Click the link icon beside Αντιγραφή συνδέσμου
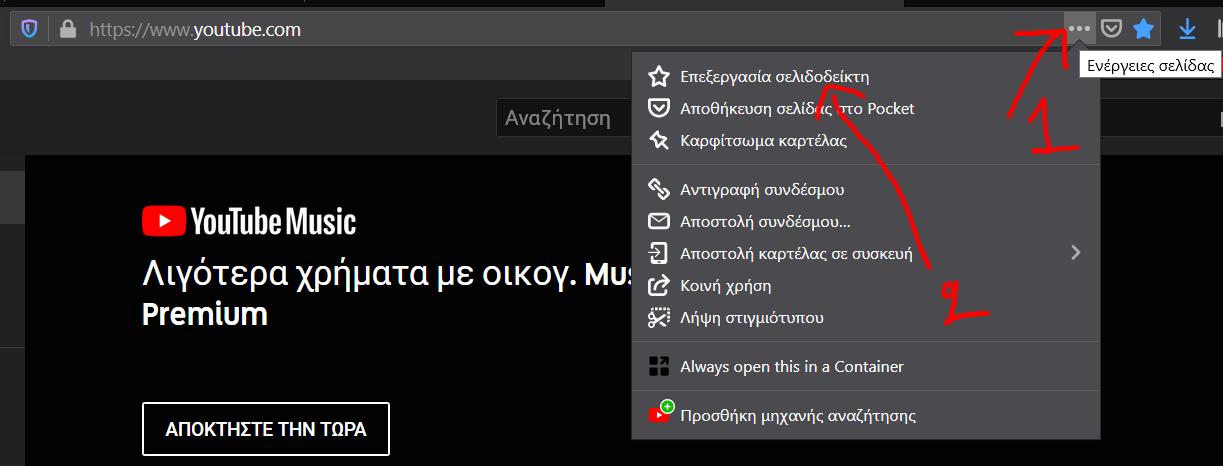This screenshot has width=1223, height=466. pyautogui.click(x=658, y=189)
